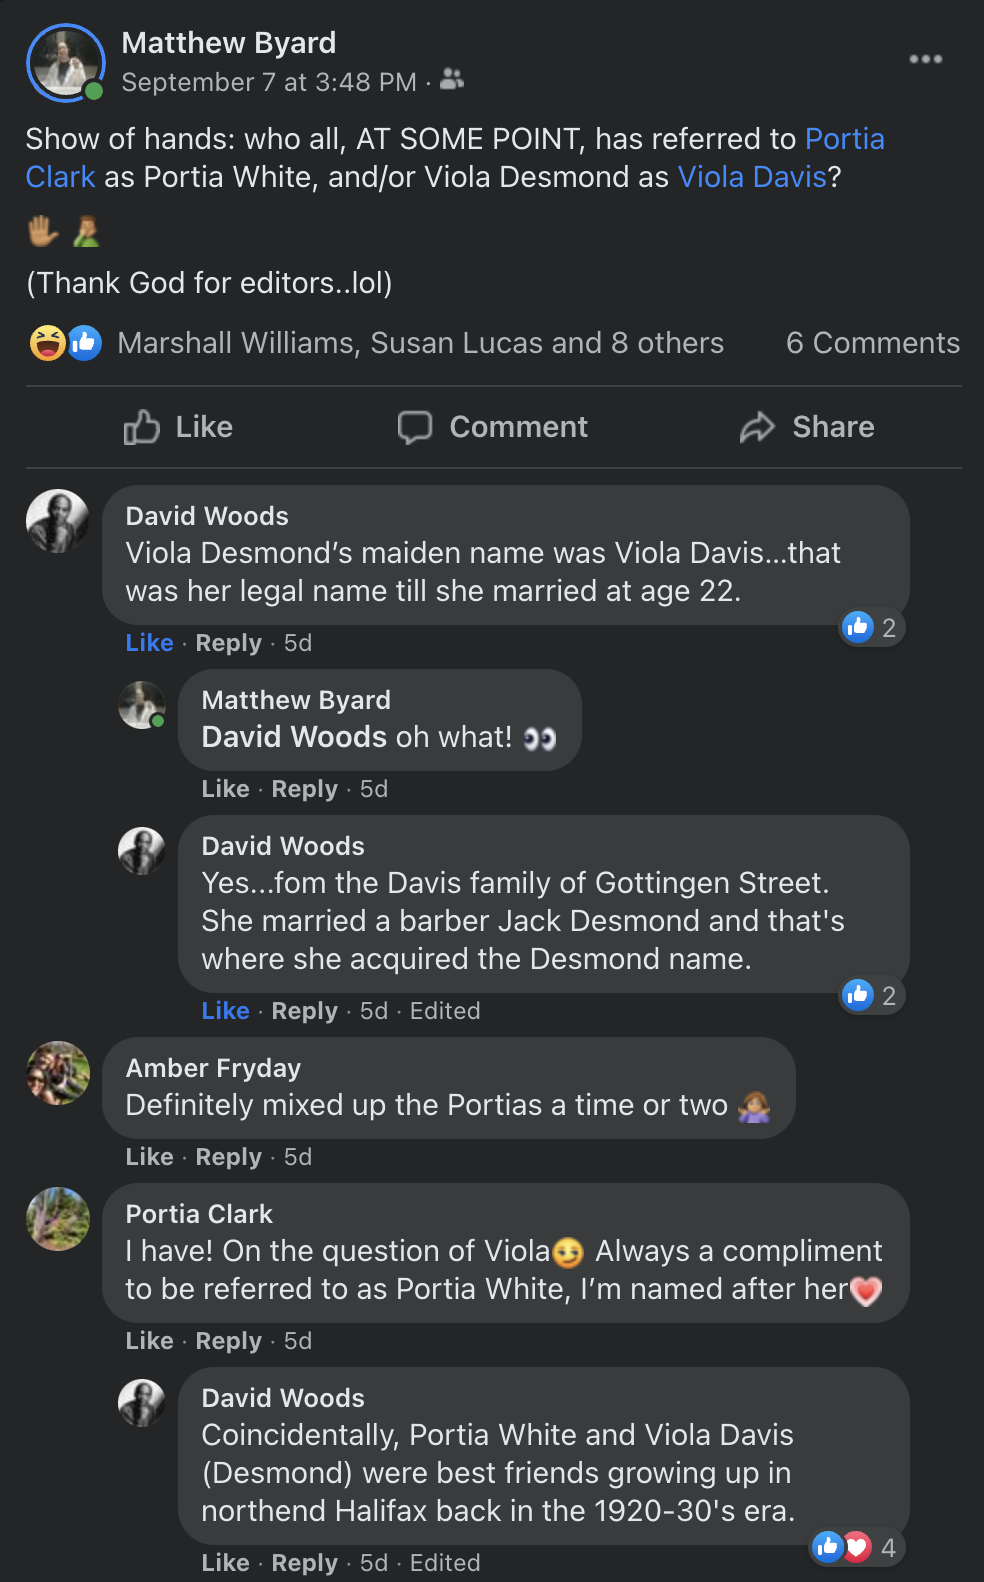Image resolution: width=984 pixels, height=1582 pixels.
Task: Reply to Portia Clark's comment
Action: coord(228,1341)
